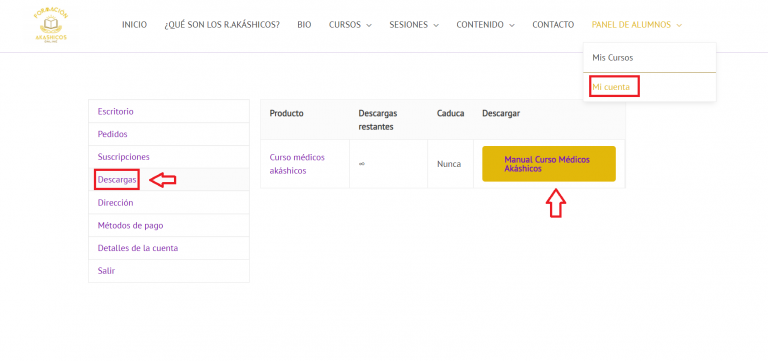
Task: Expand the SESIONES dropdown chevron
Action: click(436, 25)
